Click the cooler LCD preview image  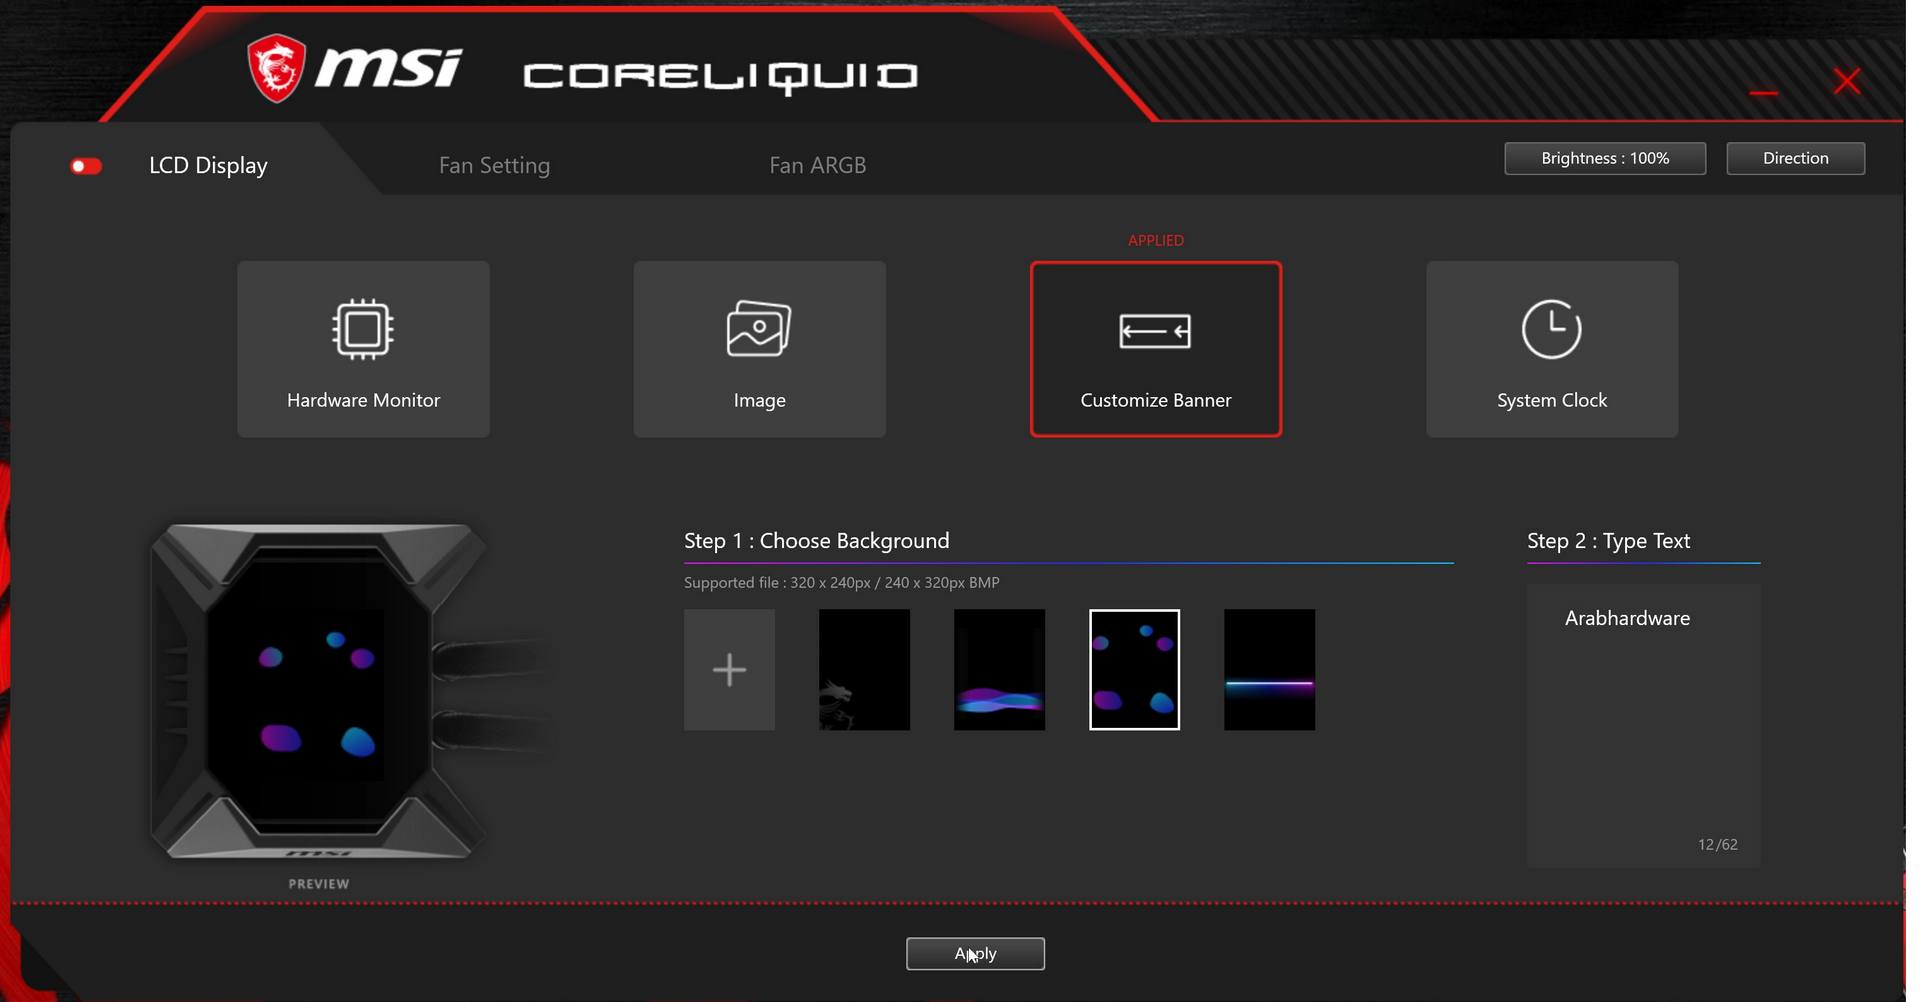(x=319, y=690)
